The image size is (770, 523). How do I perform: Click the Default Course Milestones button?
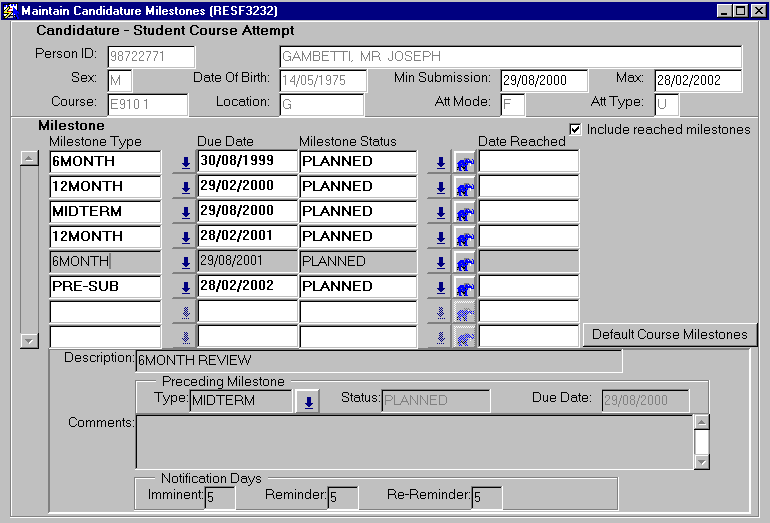coord(670,334)
